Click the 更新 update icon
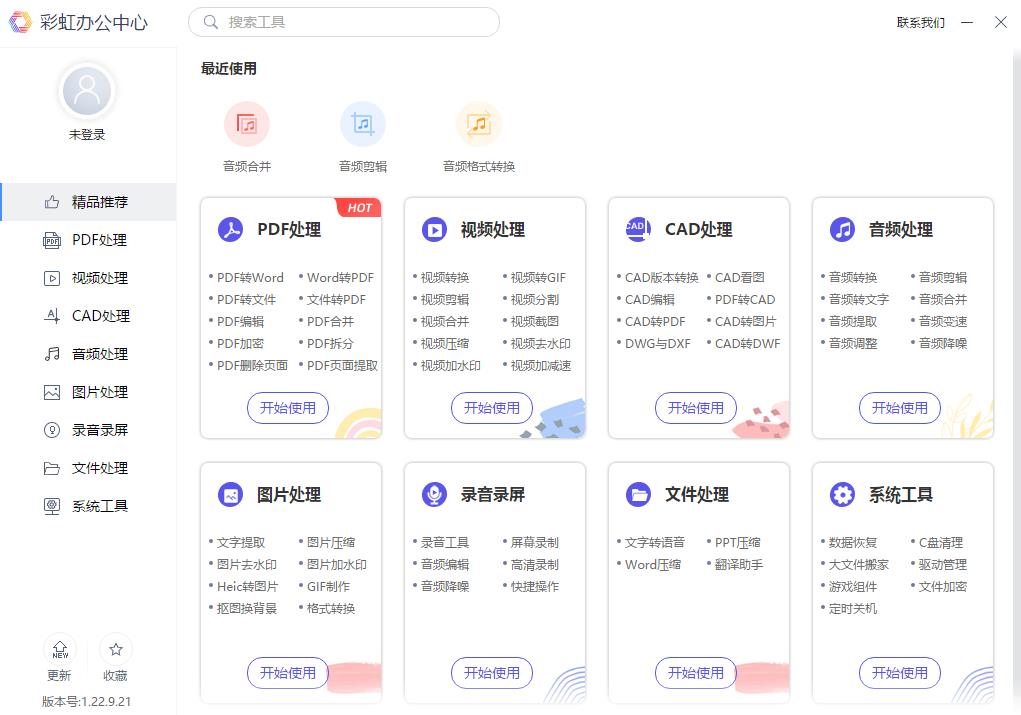The height and width of the screenshot is (715, 1021). coord(60,649)
